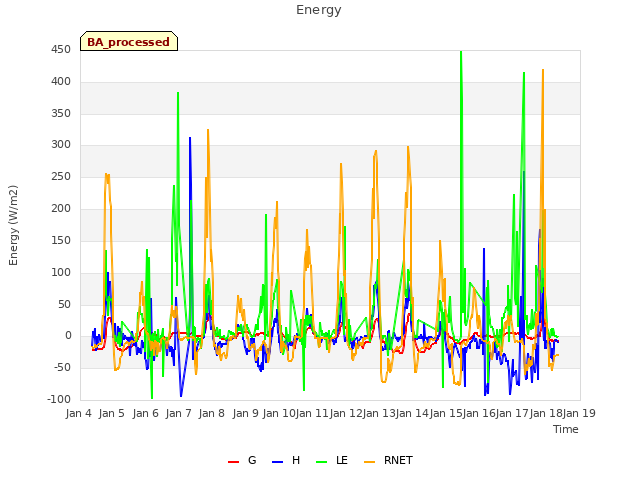Click the Jan 4 x-axis label
640x480 pixels.
tap(79, 413)
